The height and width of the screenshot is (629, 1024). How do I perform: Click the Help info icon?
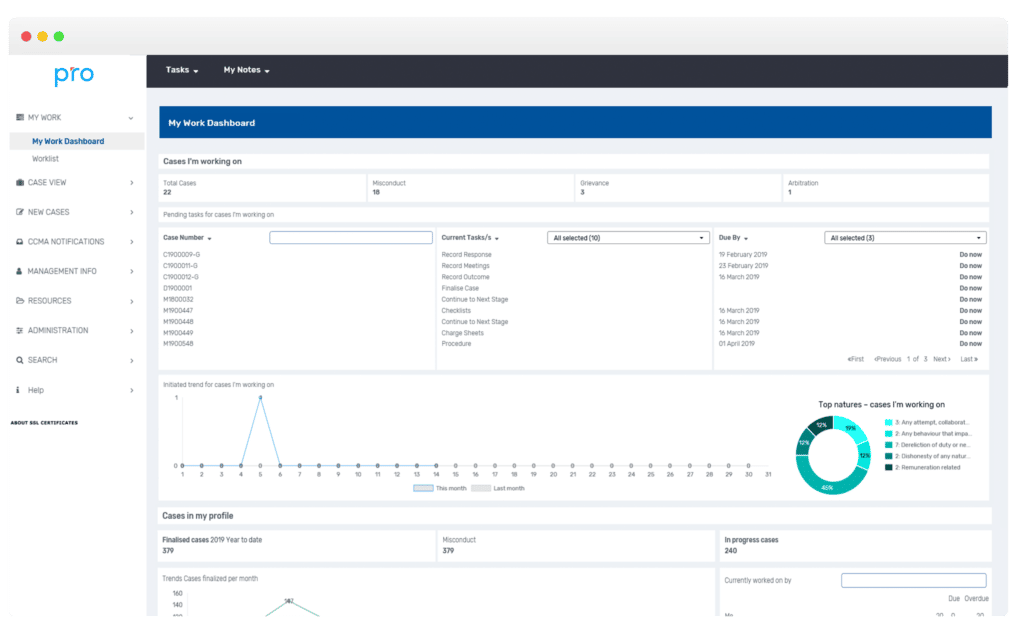(x=21, y=390)
